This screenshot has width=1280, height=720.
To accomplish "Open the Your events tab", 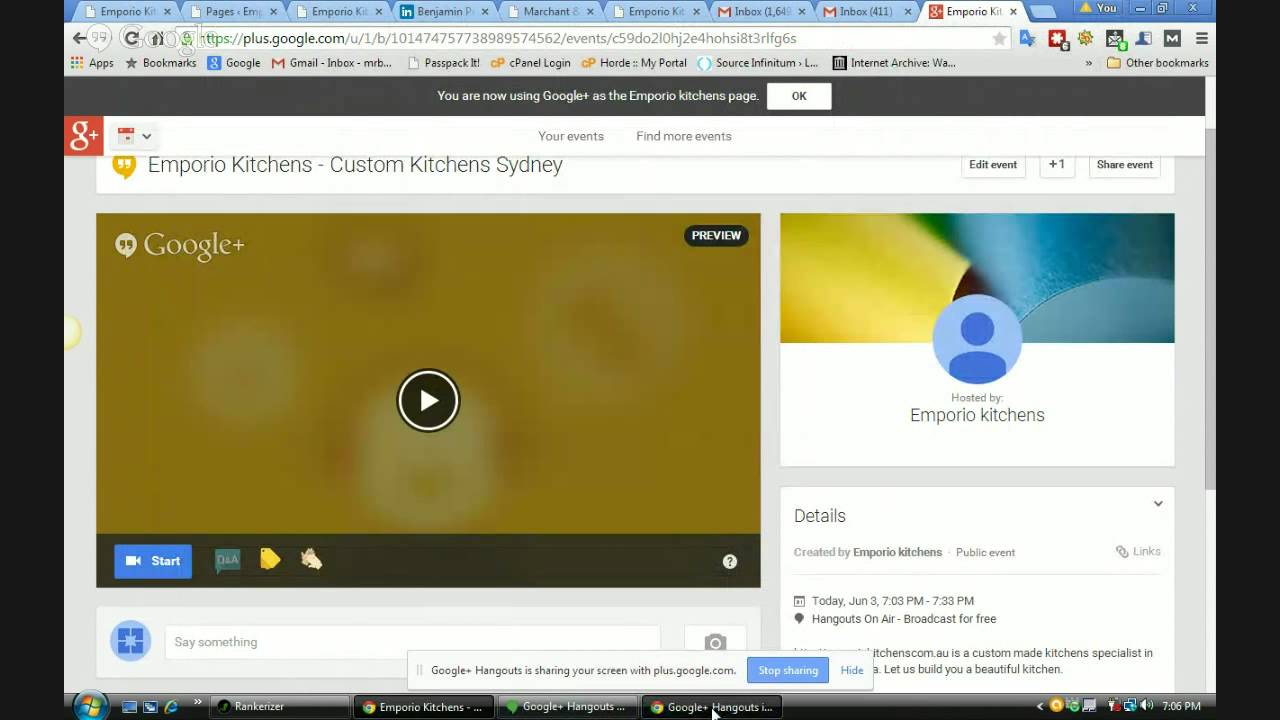I will tap(571, 136).
